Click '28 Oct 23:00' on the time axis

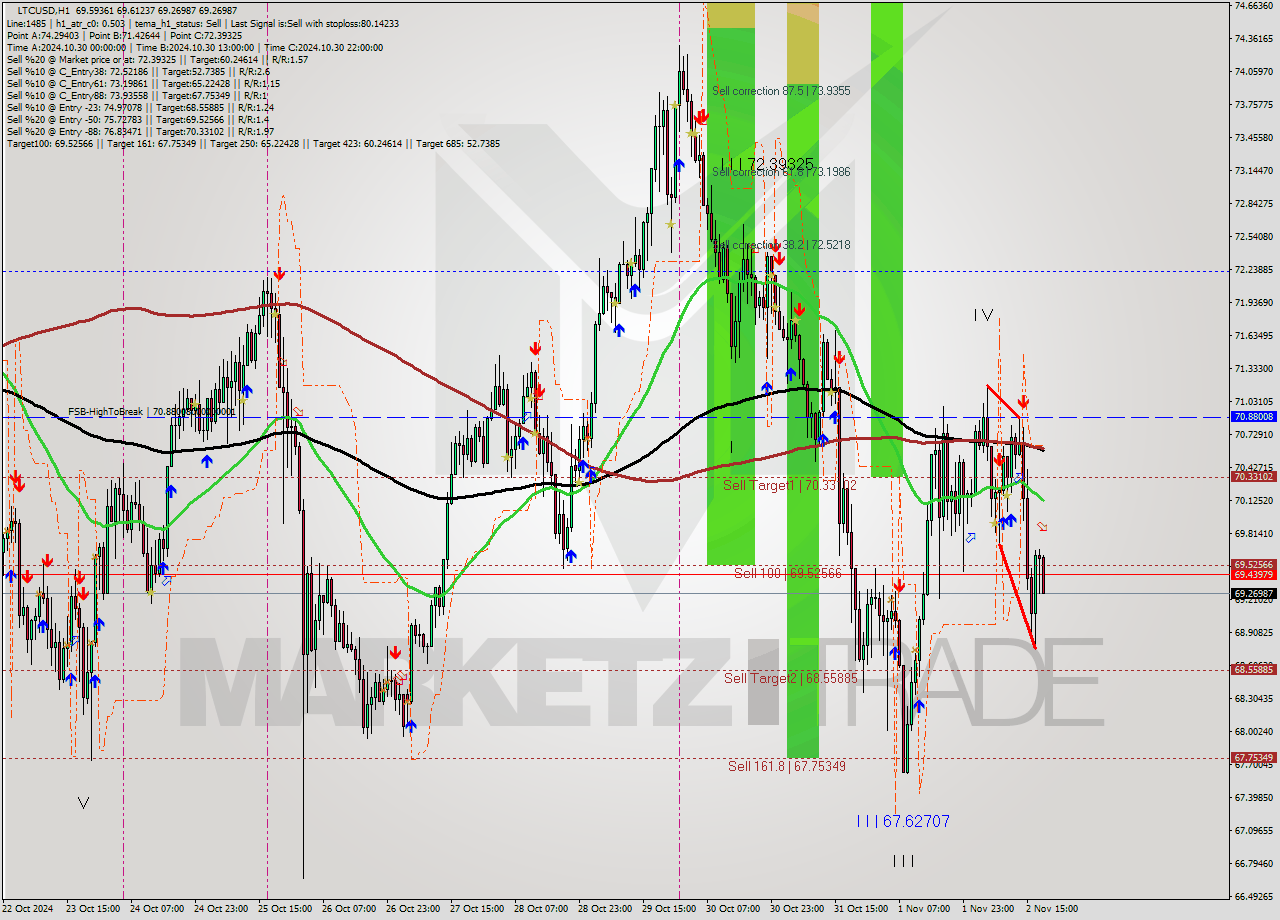point(605,909)
